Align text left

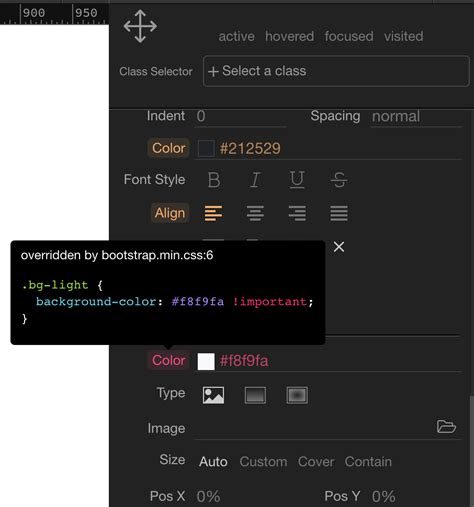[213, 213]
